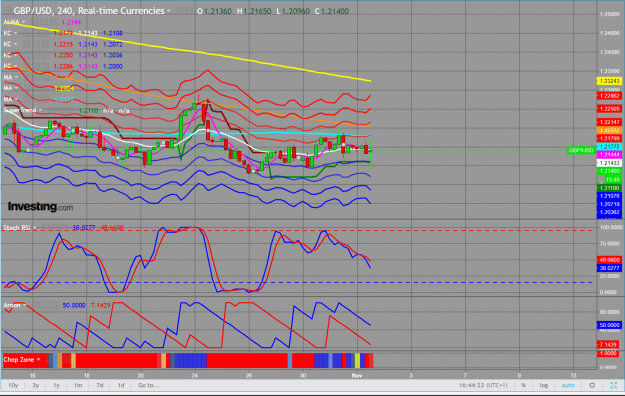Toggle percent scale on price axis
The image size is (625, 396).
(x=523, y=385)
